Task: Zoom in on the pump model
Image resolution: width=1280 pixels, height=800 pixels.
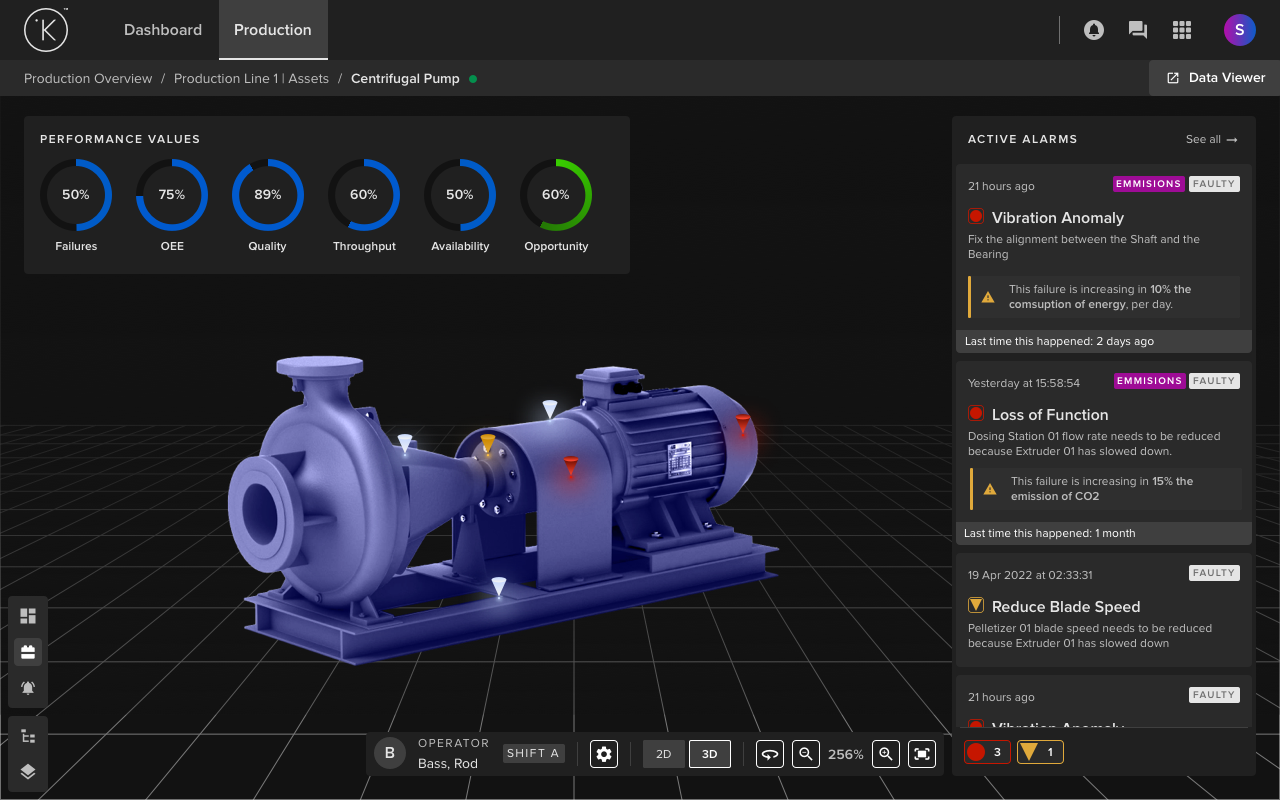Action: pos(885,754)
